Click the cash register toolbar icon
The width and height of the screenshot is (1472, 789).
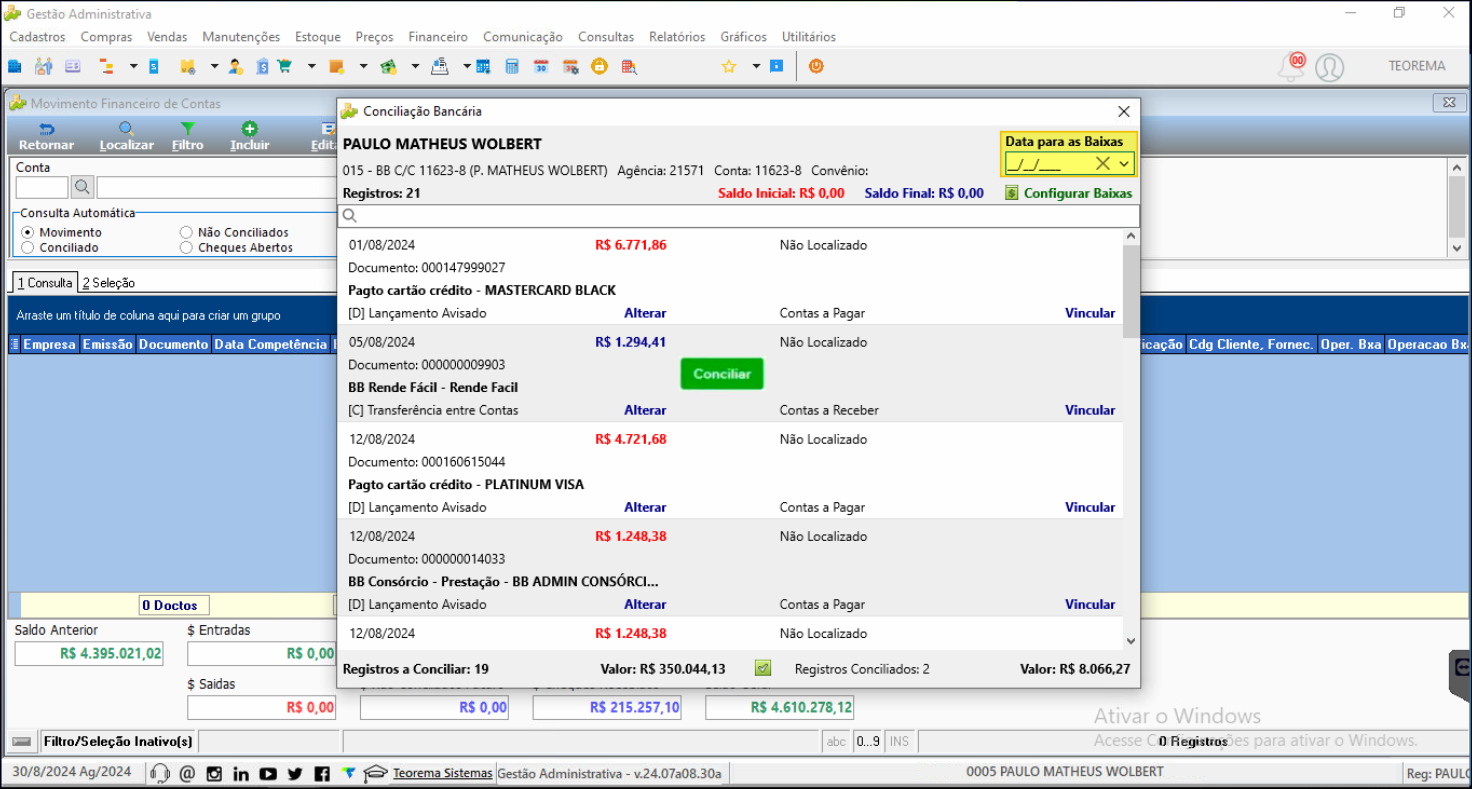[x=438, y=66]
